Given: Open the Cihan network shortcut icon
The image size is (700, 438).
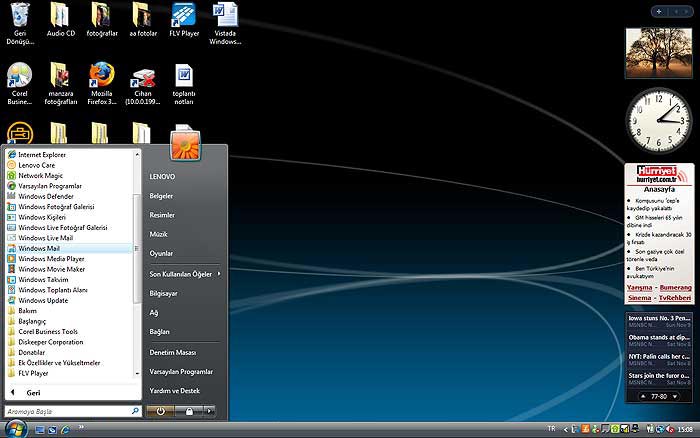Looking at the screenshot, I should [x=143, y=87].
